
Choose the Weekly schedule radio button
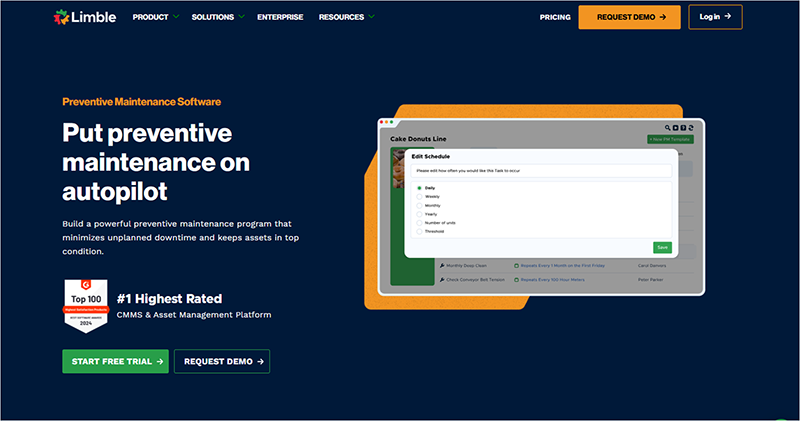click(x=418, y=197)
